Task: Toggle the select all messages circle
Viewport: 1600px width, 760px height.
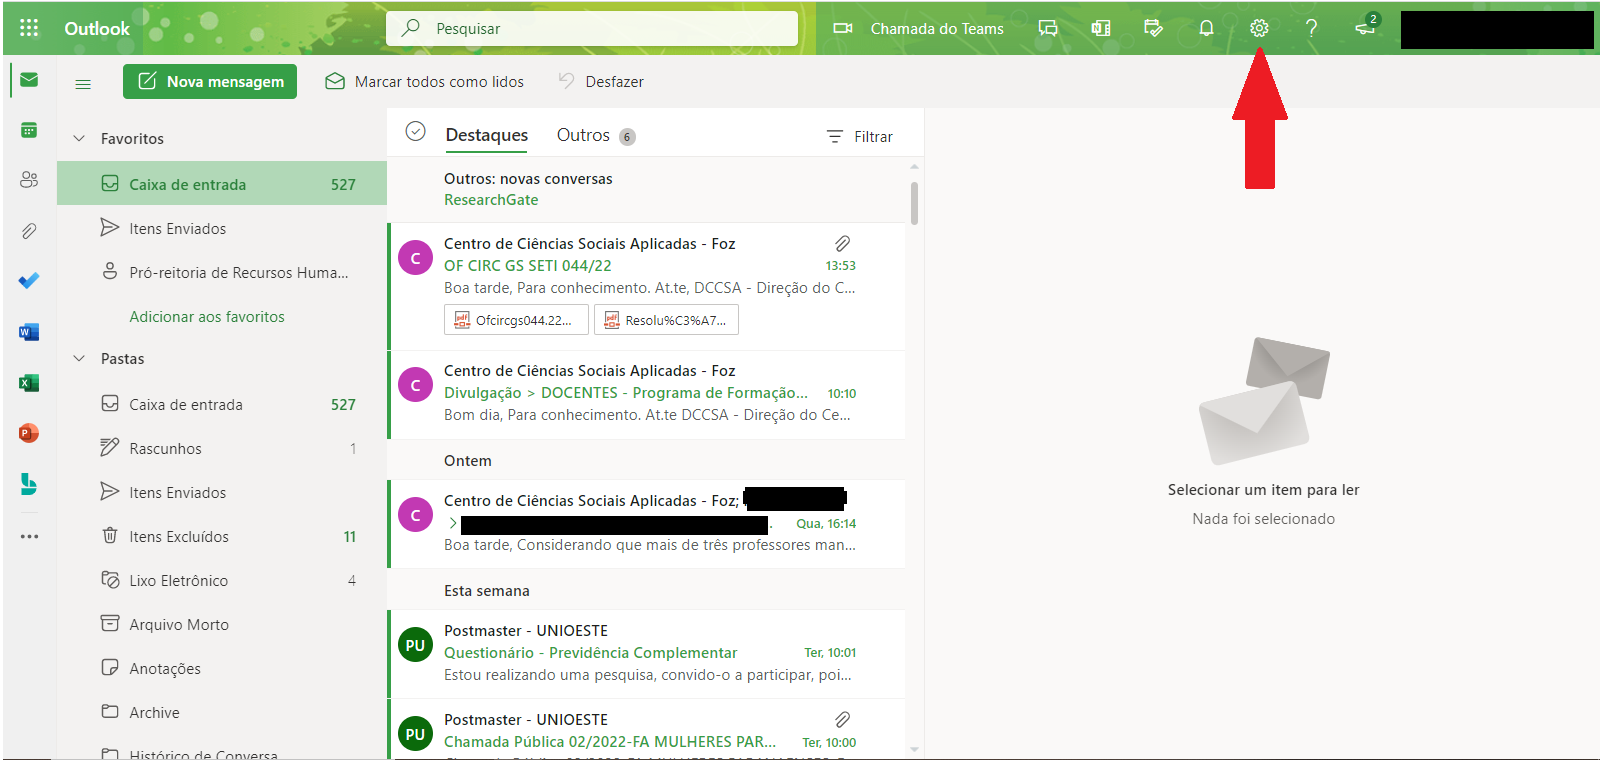Action: pyautogui.click(x=416, y=132)
